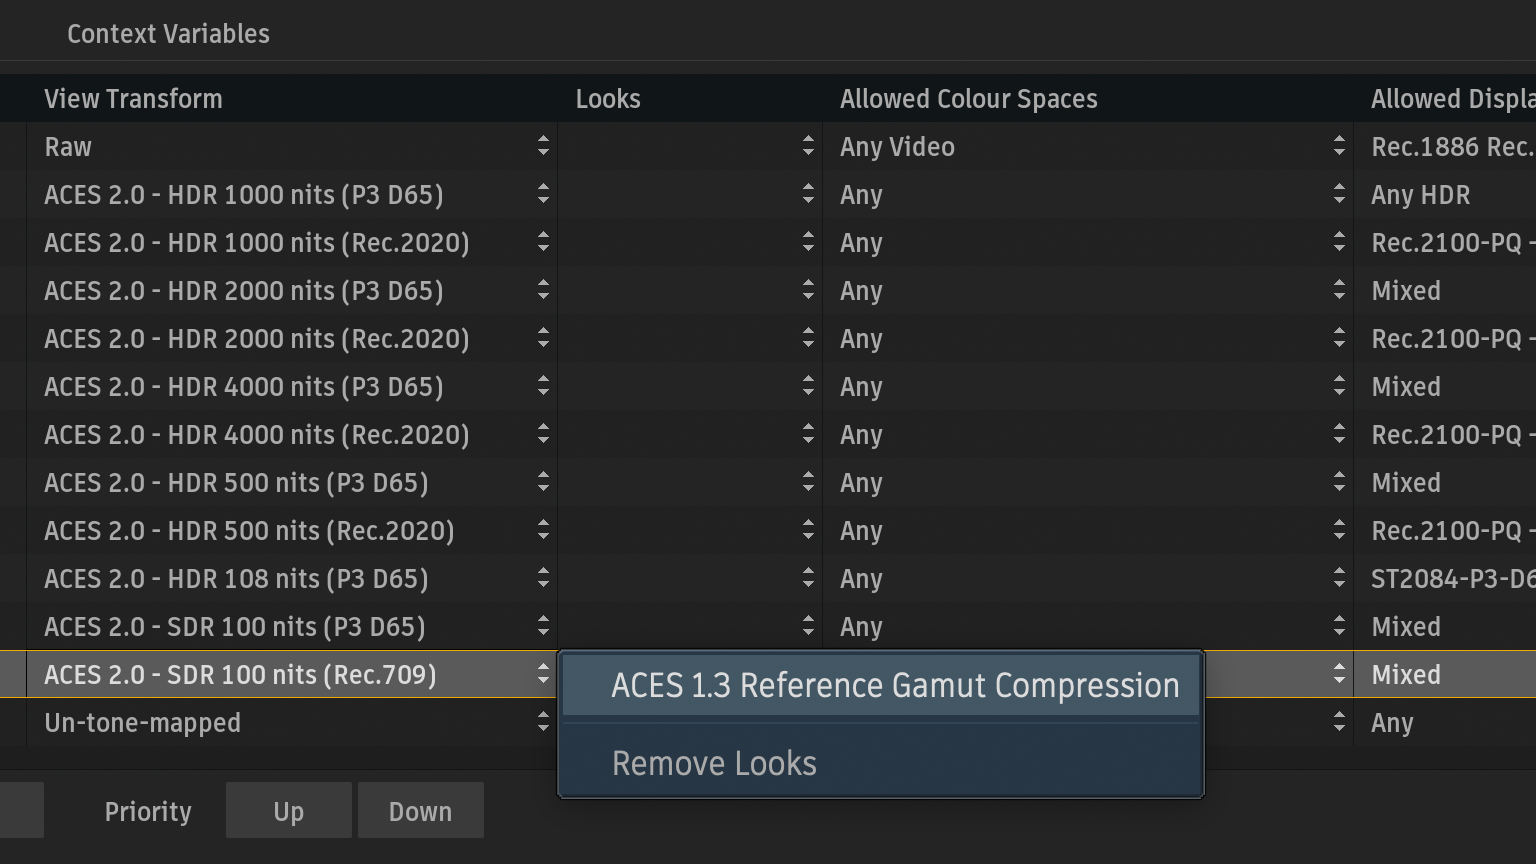Screen dimensions: 1536x864
Task: Open Any Video allowed colour spaces dropdown
Action: 1339,147
